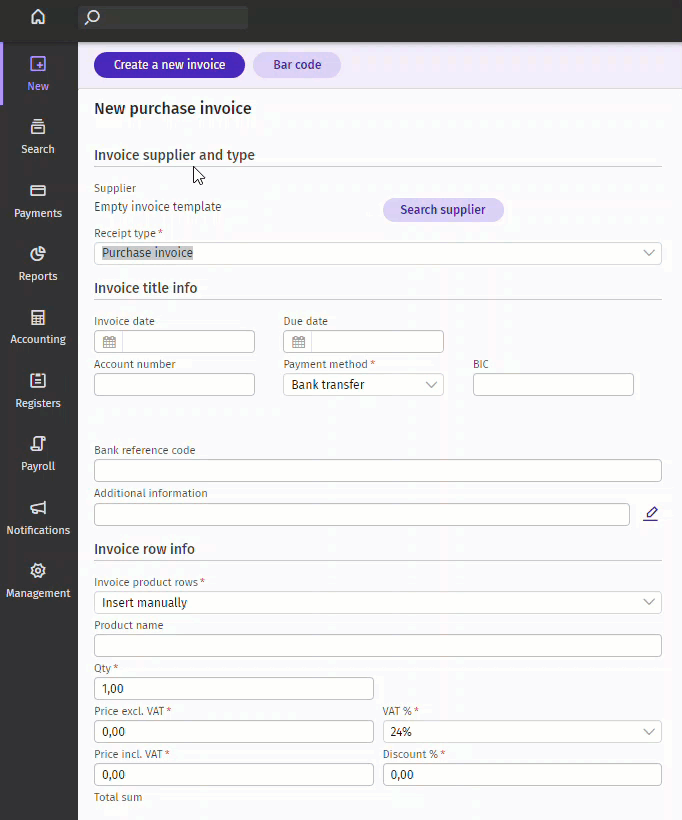The height and width of the screenshot is (820, 682).
Task: Click the edit pencil beside Additional information
Action: coord(651,514)
